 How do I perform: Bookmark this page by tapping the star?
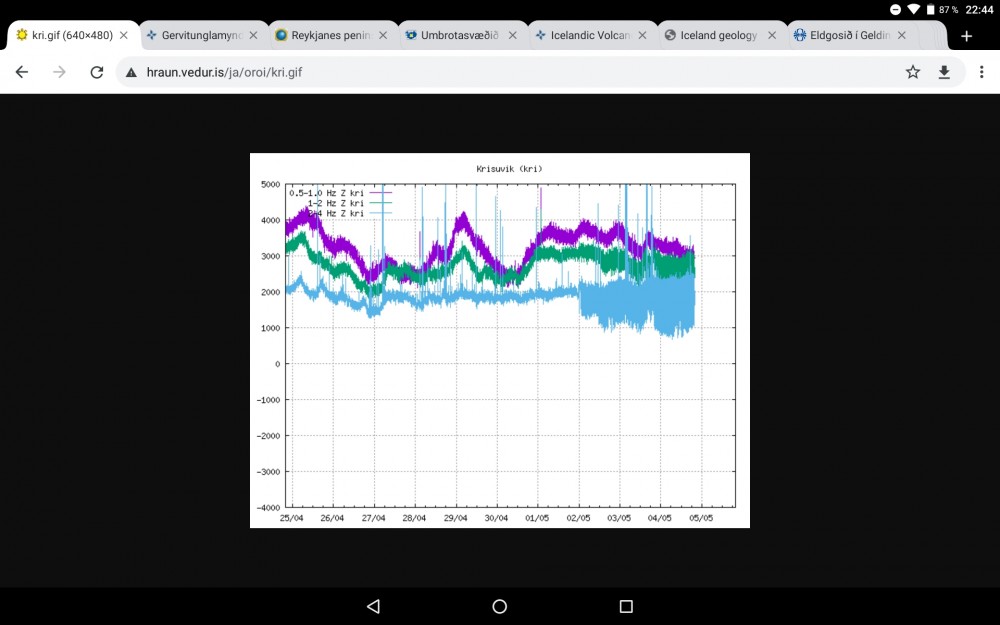point(912,71)
